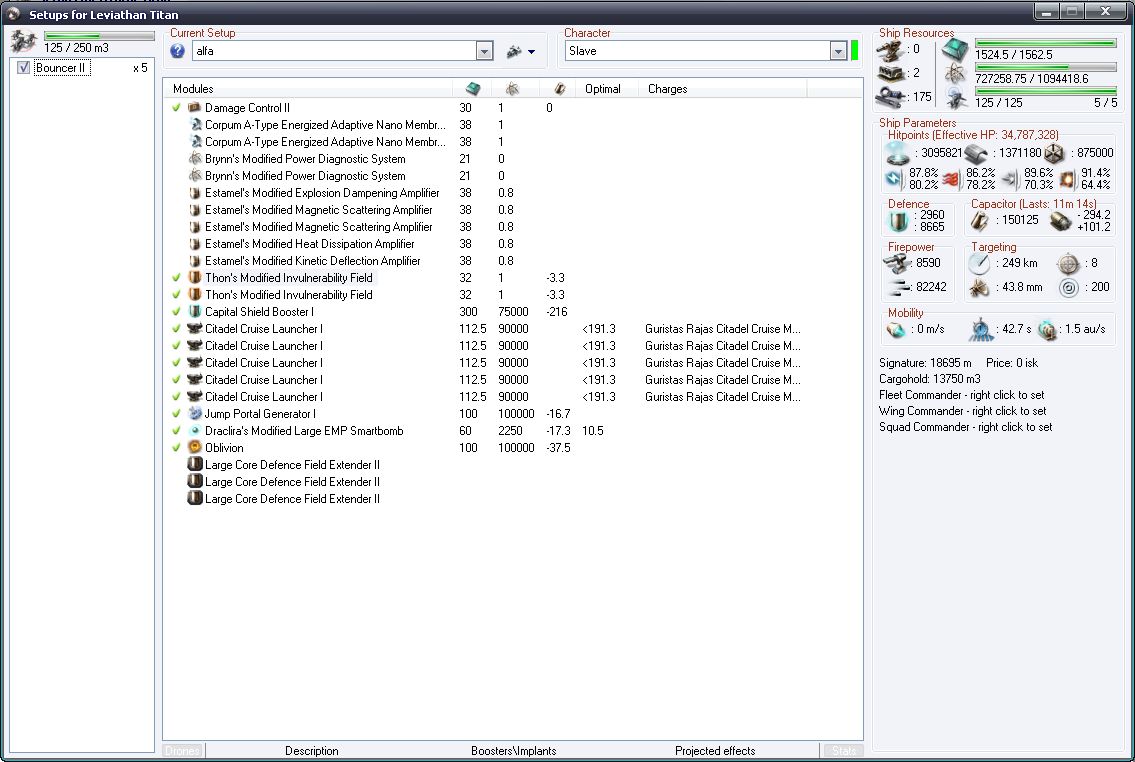Switch to the Description tab

coord(311,750)
